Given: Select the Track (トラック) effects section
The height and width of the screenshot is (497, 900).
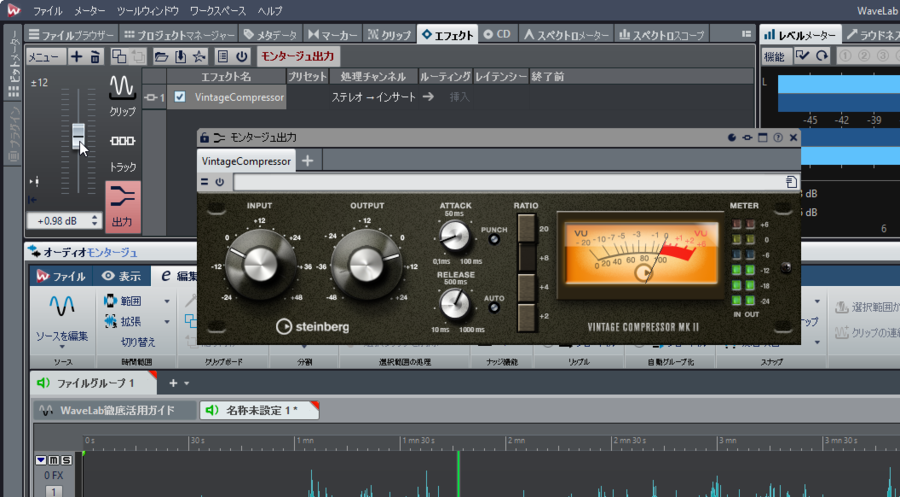Looking at the screenshot, I should click(x=122, y=153).
